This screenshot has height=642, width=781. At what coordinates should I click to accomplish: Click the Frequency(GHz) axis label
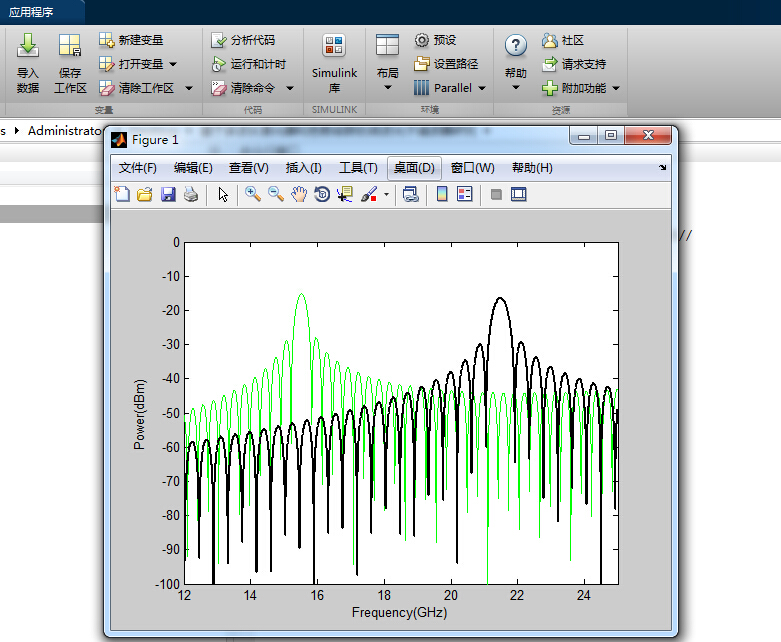tap(399, 612)
